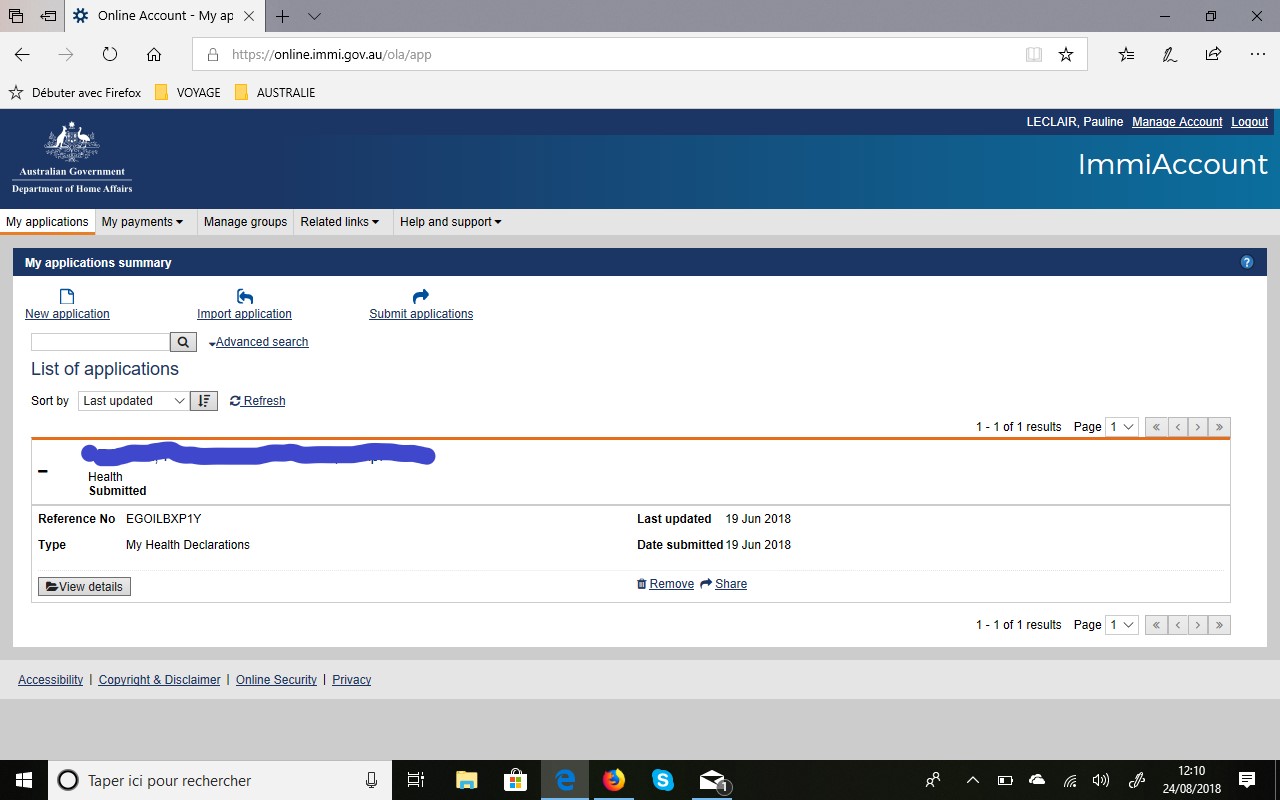1280x800 pixels.
Task: Click the New application document icon
Action: (x=67, y=296)
